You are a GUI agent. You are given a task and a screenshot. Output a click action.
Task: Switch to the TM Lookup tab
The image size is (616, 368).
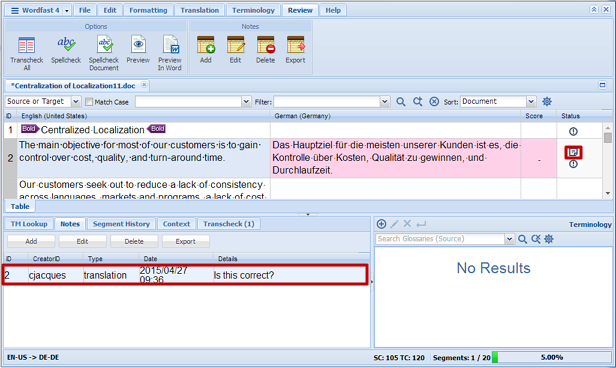coord(29,224)
